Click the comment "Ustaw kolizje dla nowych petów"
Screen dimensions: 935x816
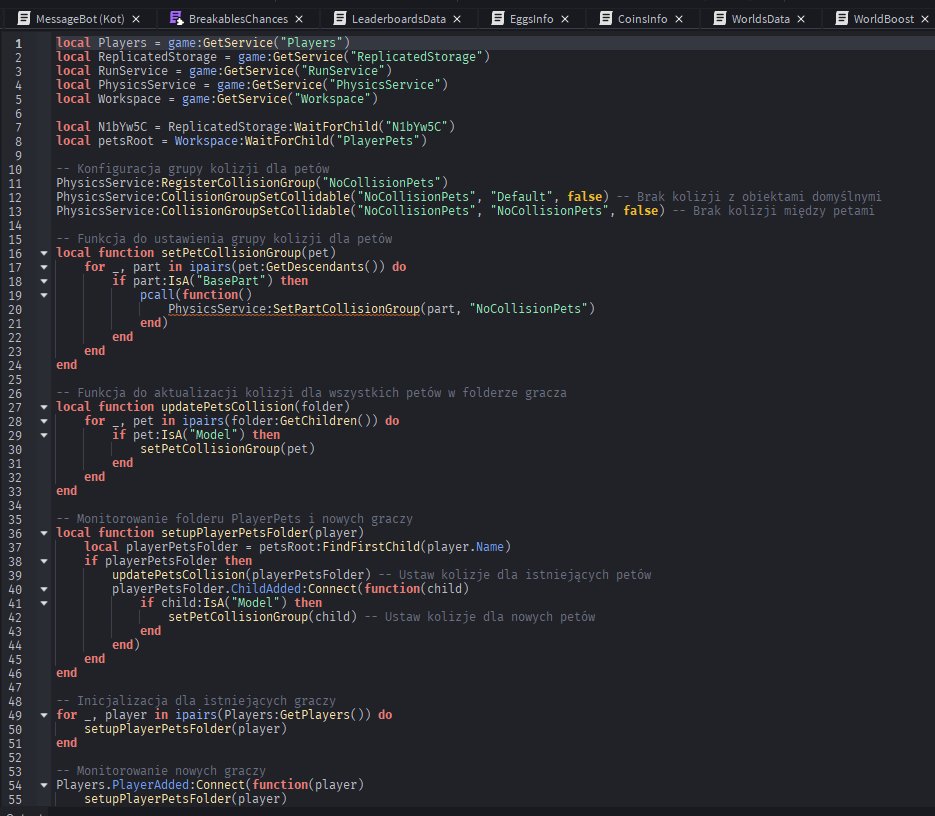point(490,617)
